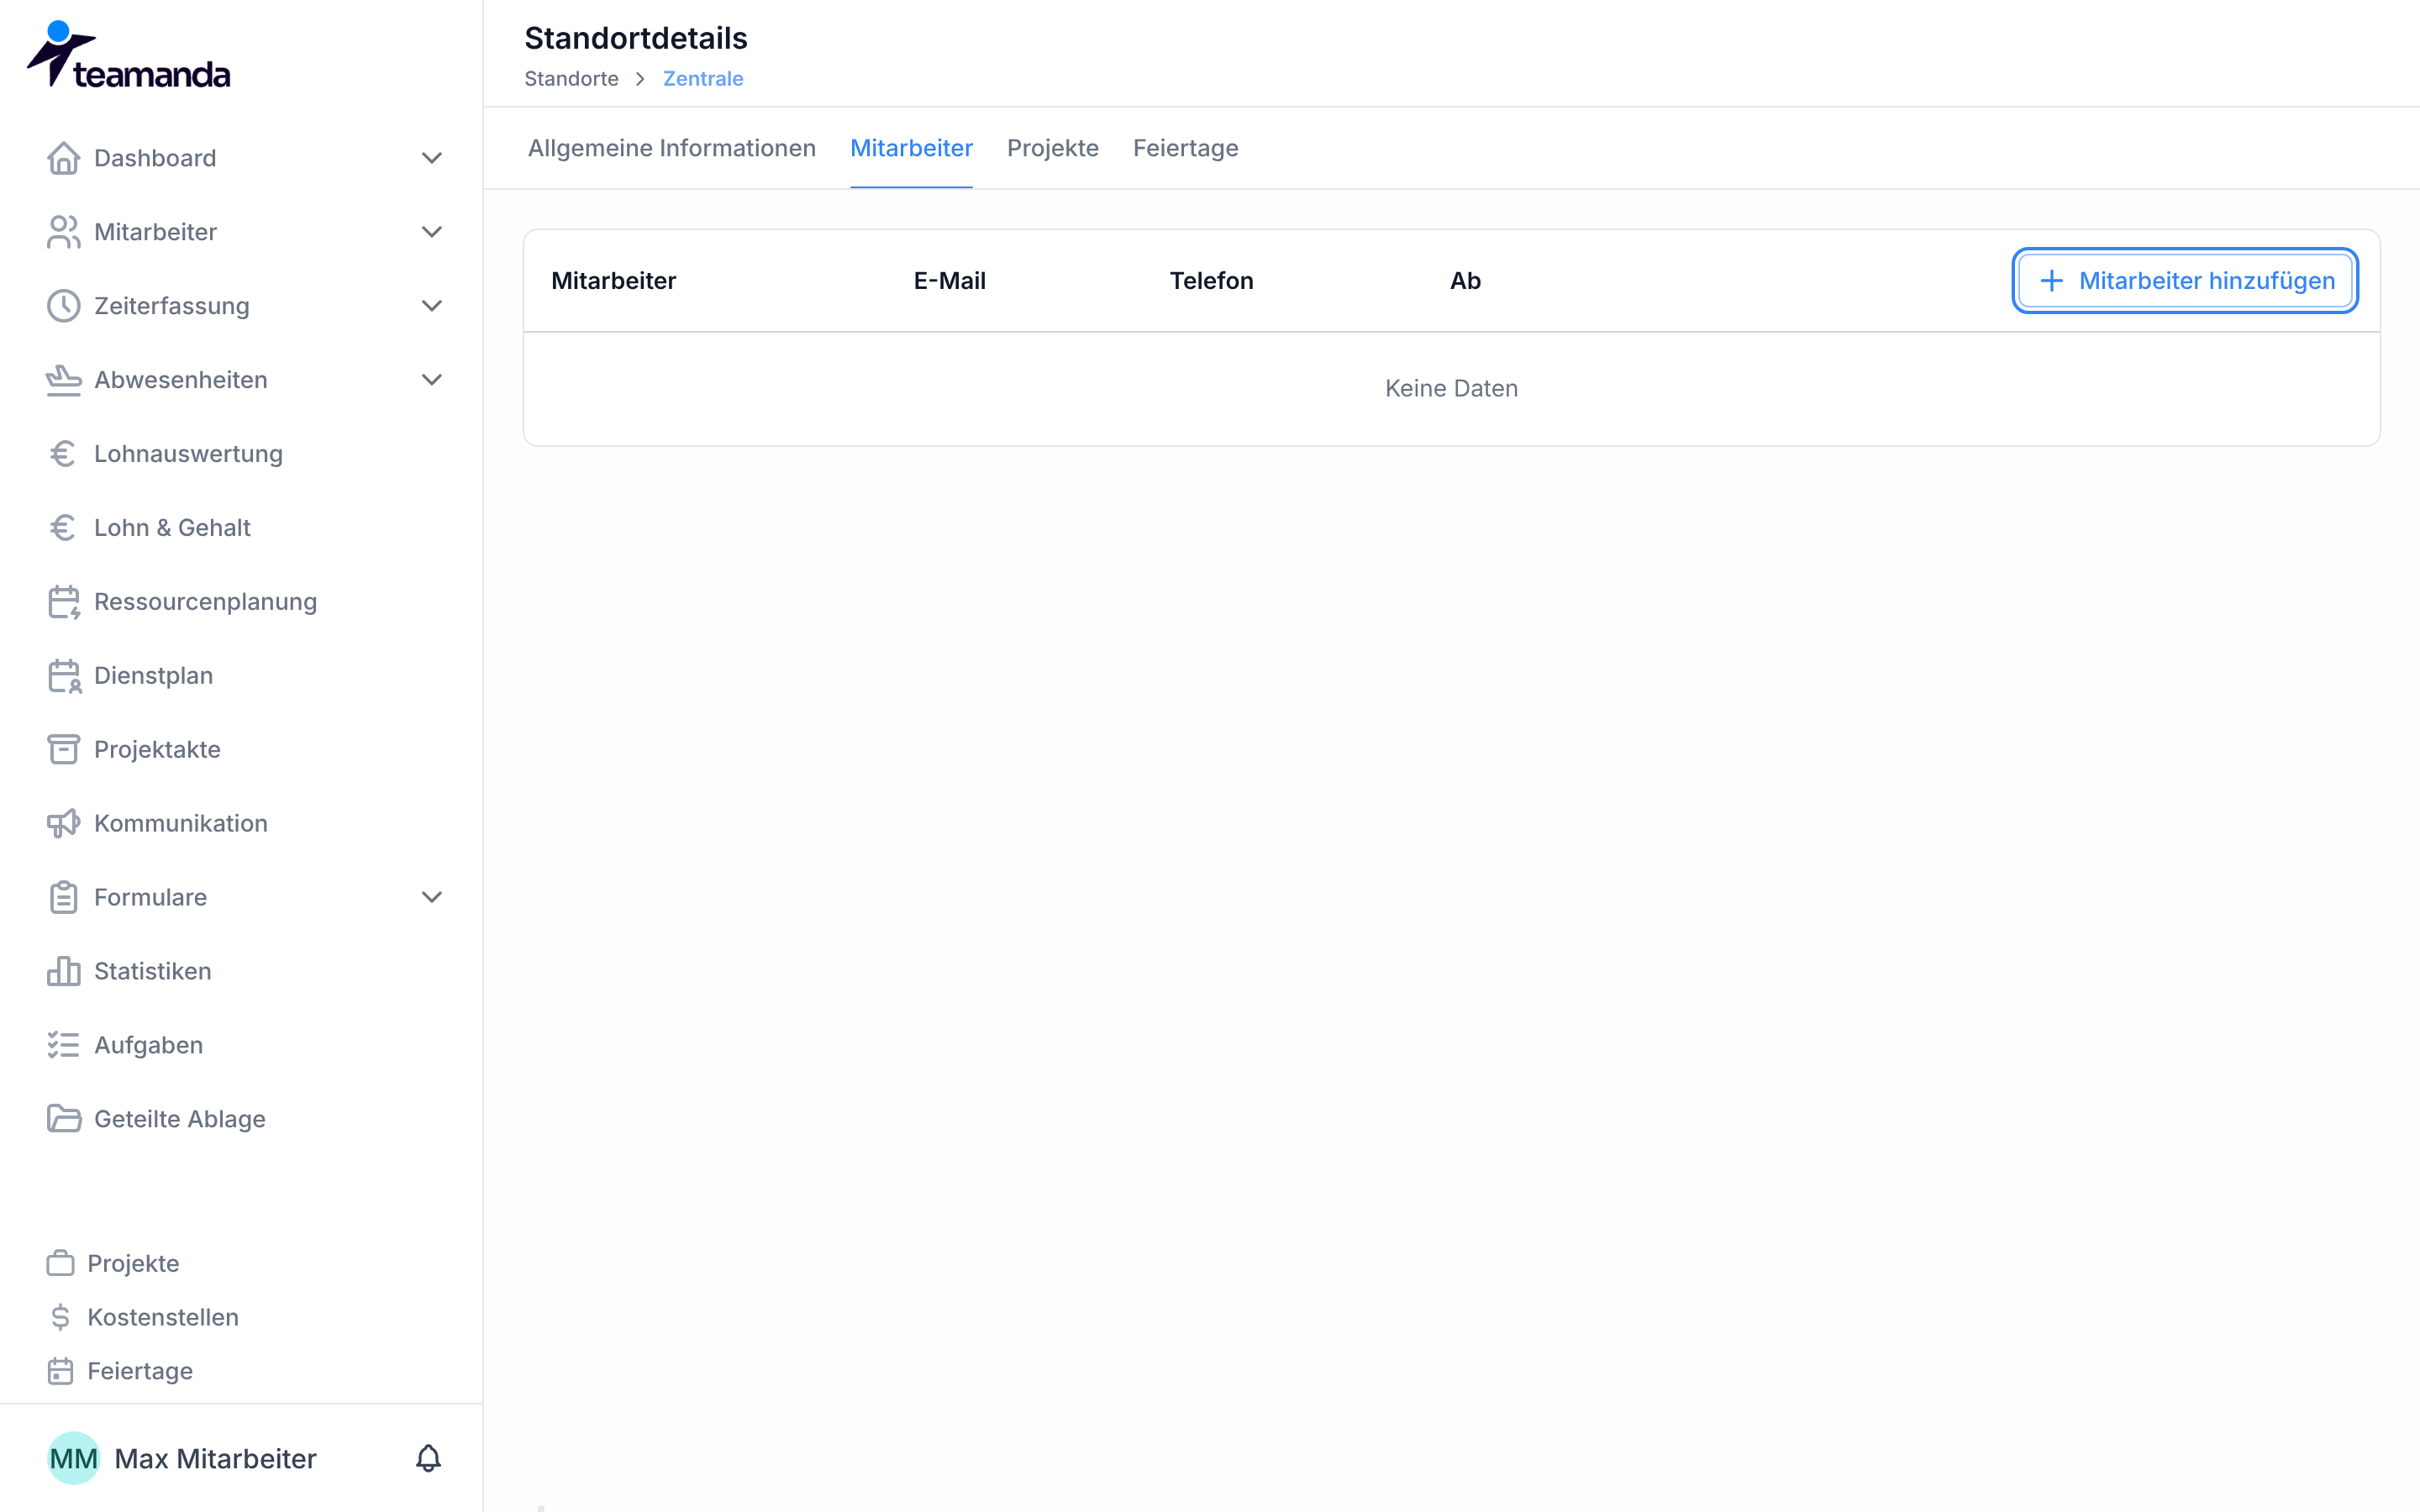
Task: Open the Projekte tab
Action: click(1053, 148)
